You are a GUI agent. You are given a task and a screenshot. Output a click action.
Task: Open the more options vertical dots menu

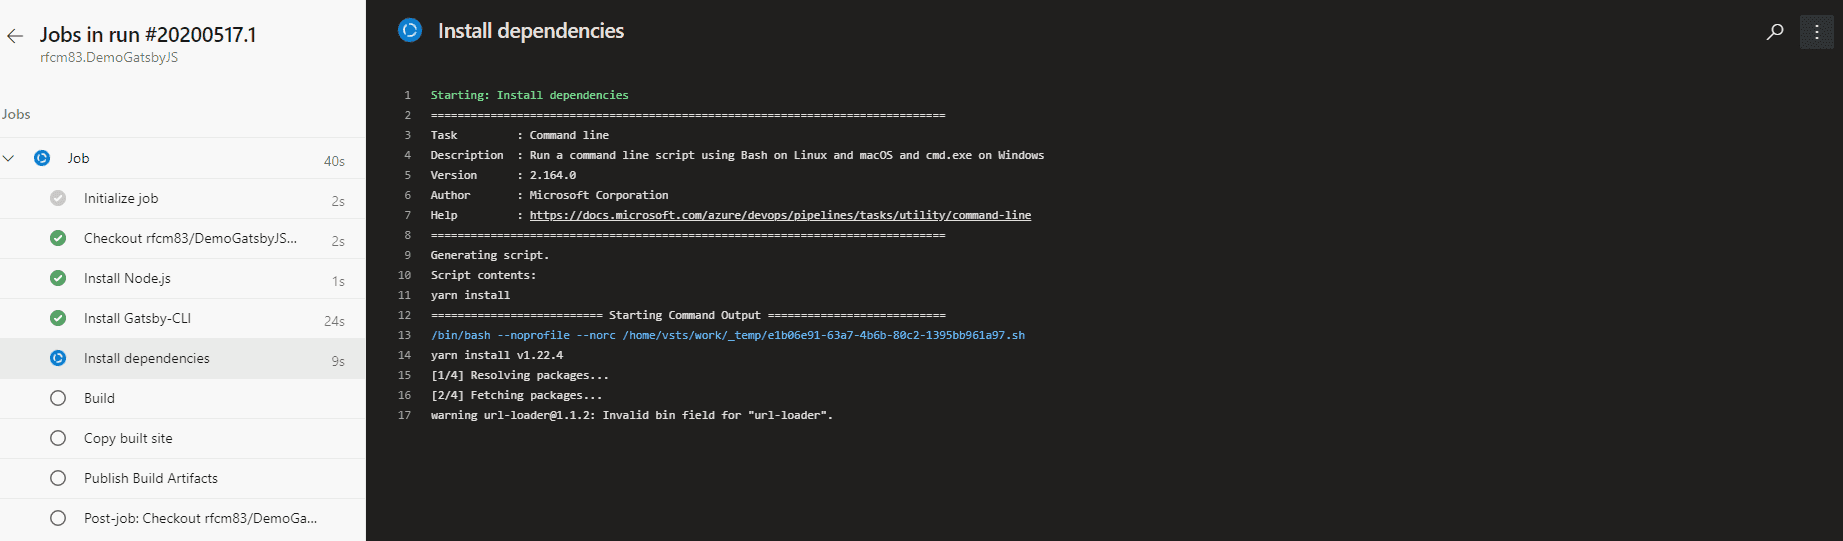coord(1817,32)
